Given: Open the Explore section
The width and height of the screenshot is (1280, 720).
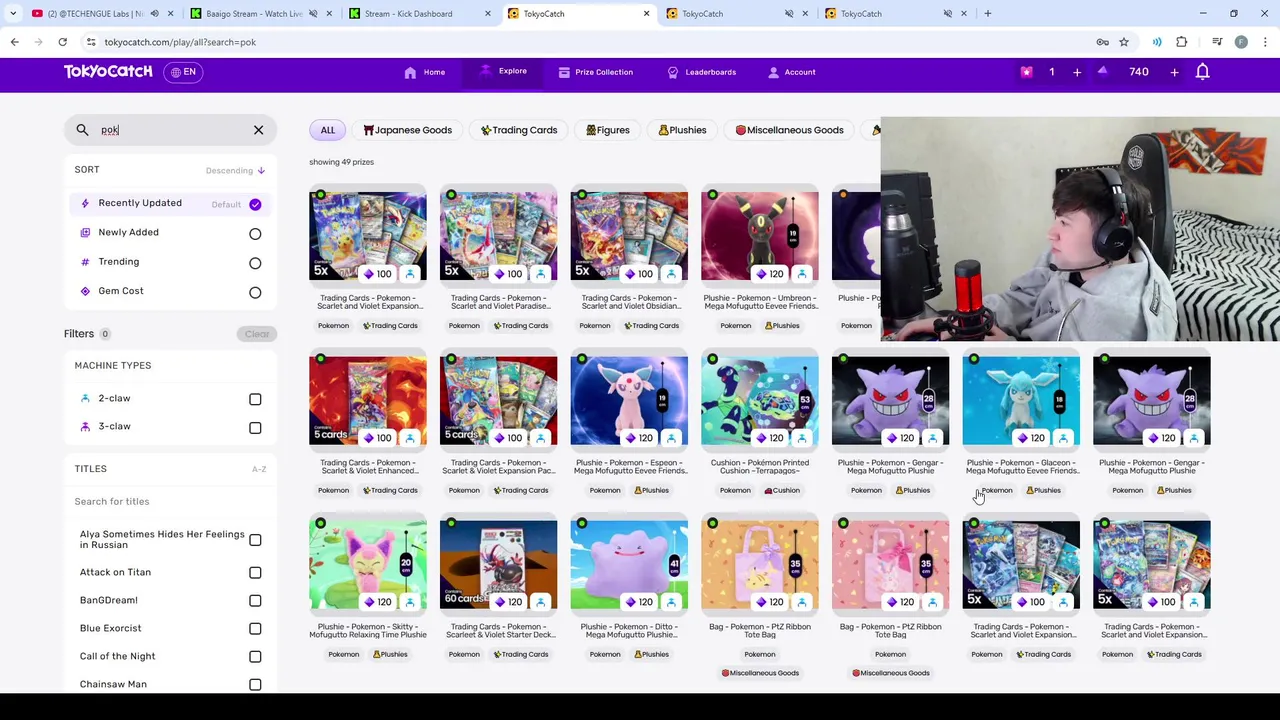Looking at the screenshot, I should click(504, 71).
